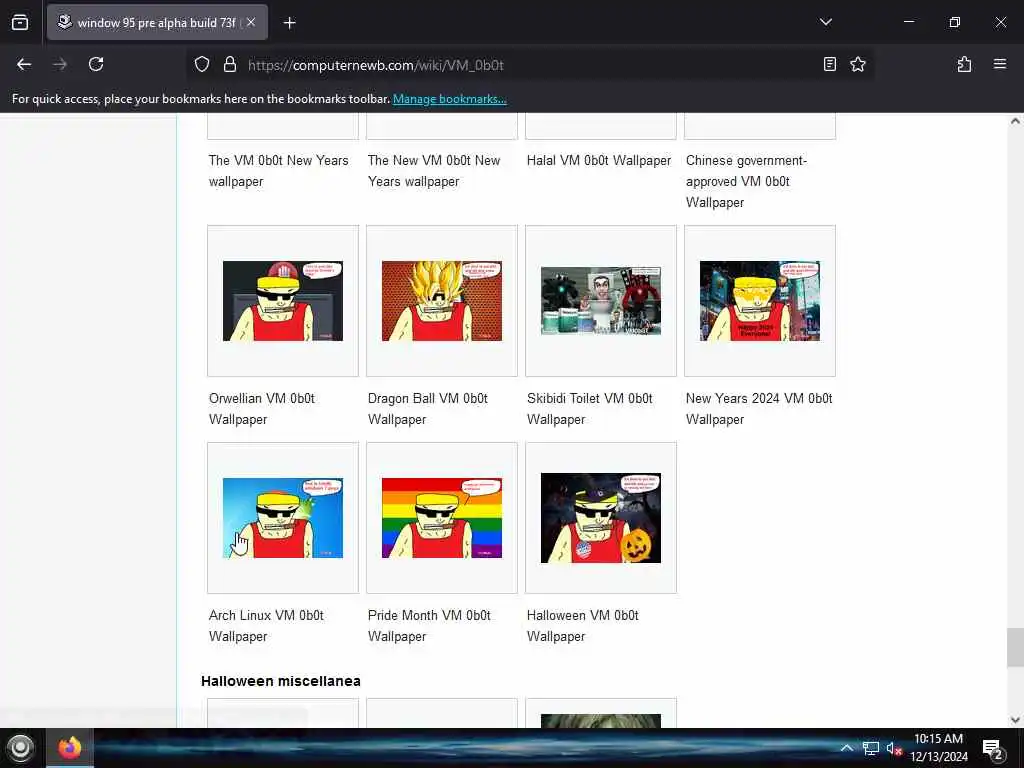Reload the current page
This screenshot has height=768, width=1024.
96,64
